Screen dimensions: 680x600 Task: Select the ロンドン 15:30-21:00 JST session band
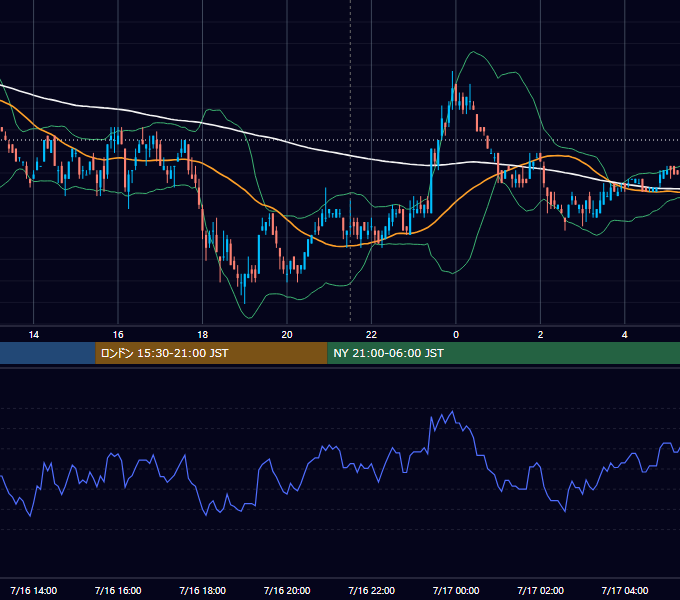click(x=211, y=353)
